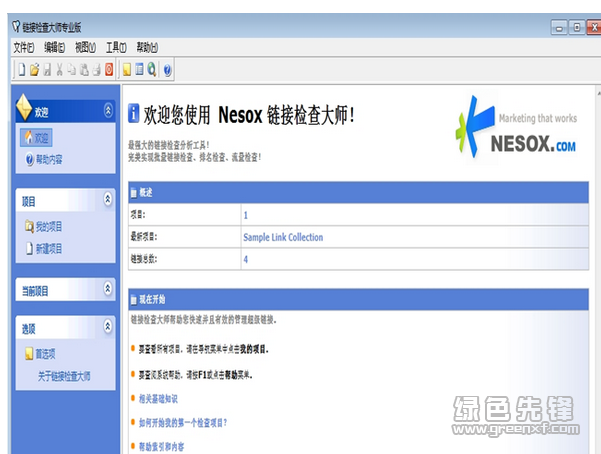
Task: Click the question icon beside 帮助内容
Action: [30, 159]
